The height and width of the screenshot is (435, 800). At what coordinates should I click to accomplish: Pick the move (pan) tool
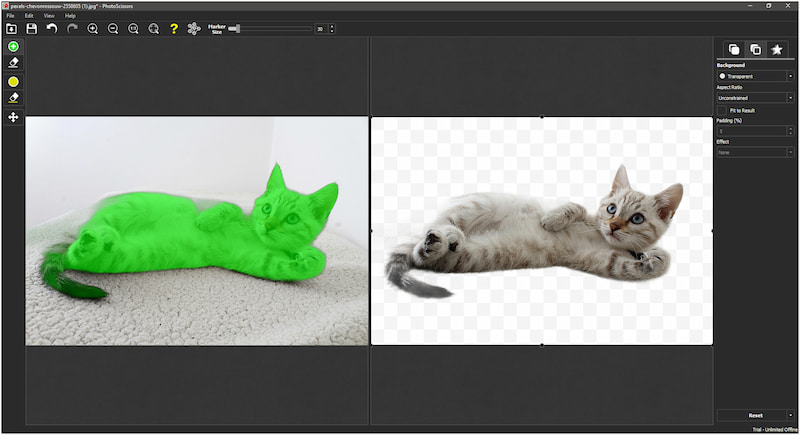13,117
